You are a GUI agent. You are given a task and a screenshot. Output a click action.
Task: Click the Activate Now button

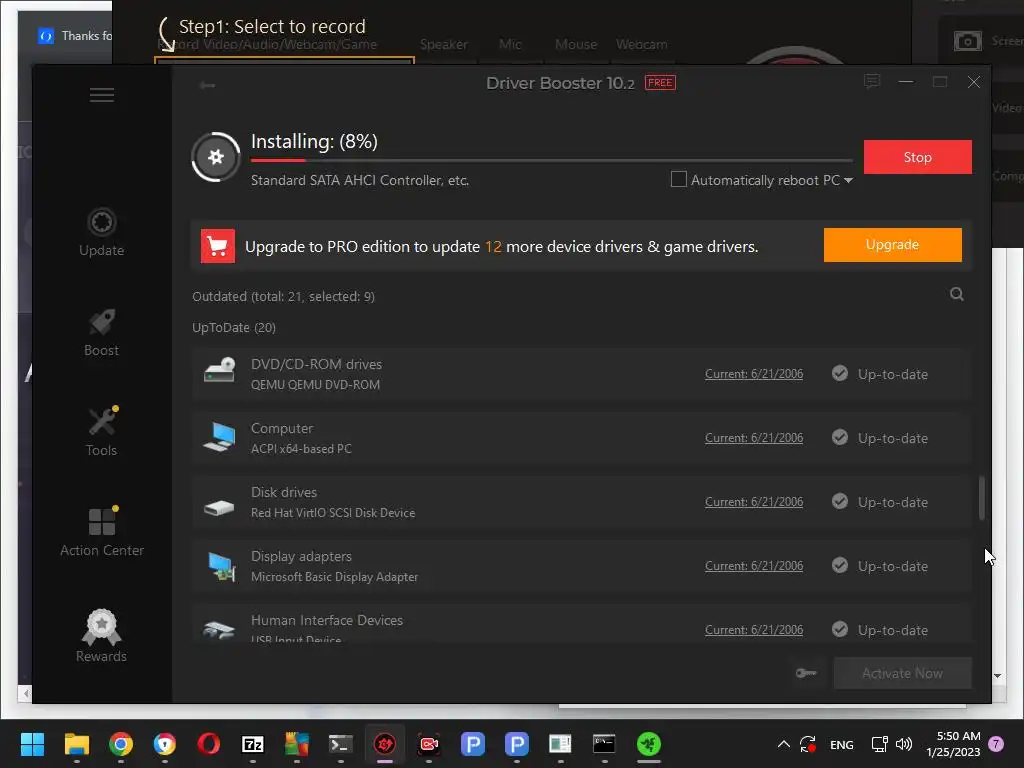pos(903,673)
